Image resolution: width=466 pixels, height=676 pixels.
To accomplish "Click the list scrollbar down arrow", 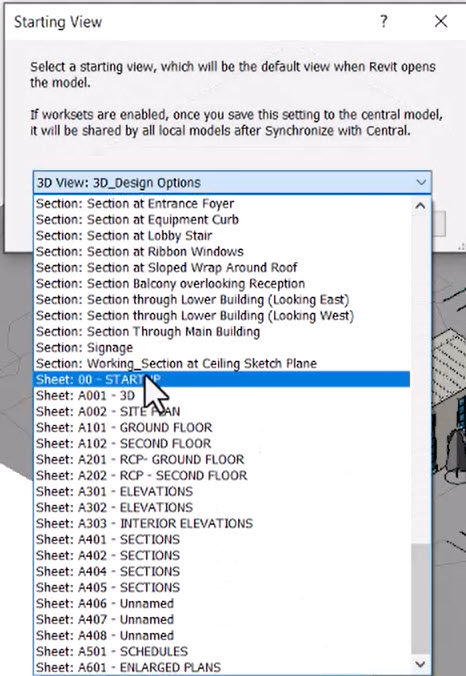I will [x=420, y=664].
